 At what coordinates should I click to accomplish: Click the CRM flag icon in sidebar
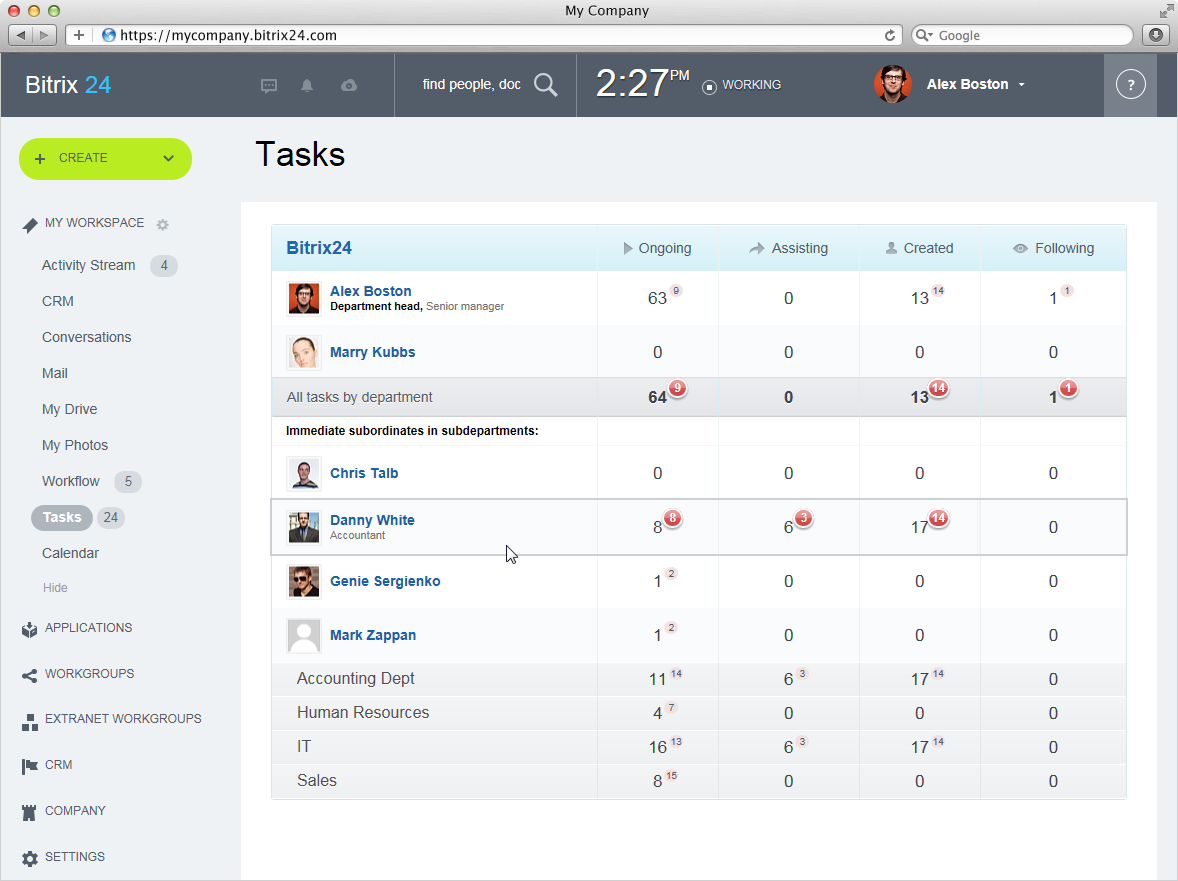pos(29,766)
